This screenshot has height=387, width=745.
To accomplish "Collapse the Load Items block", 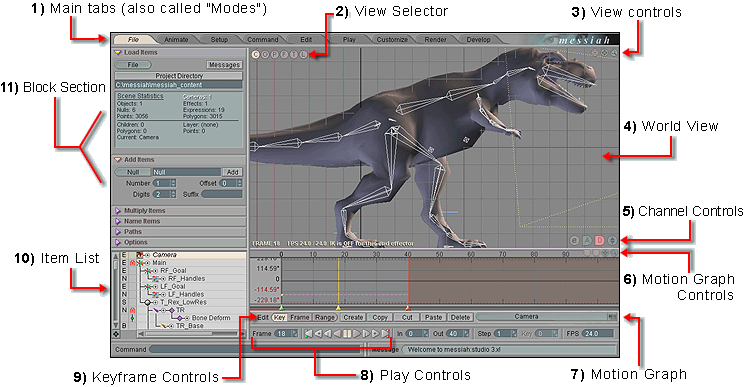I will tap(118, 52).
